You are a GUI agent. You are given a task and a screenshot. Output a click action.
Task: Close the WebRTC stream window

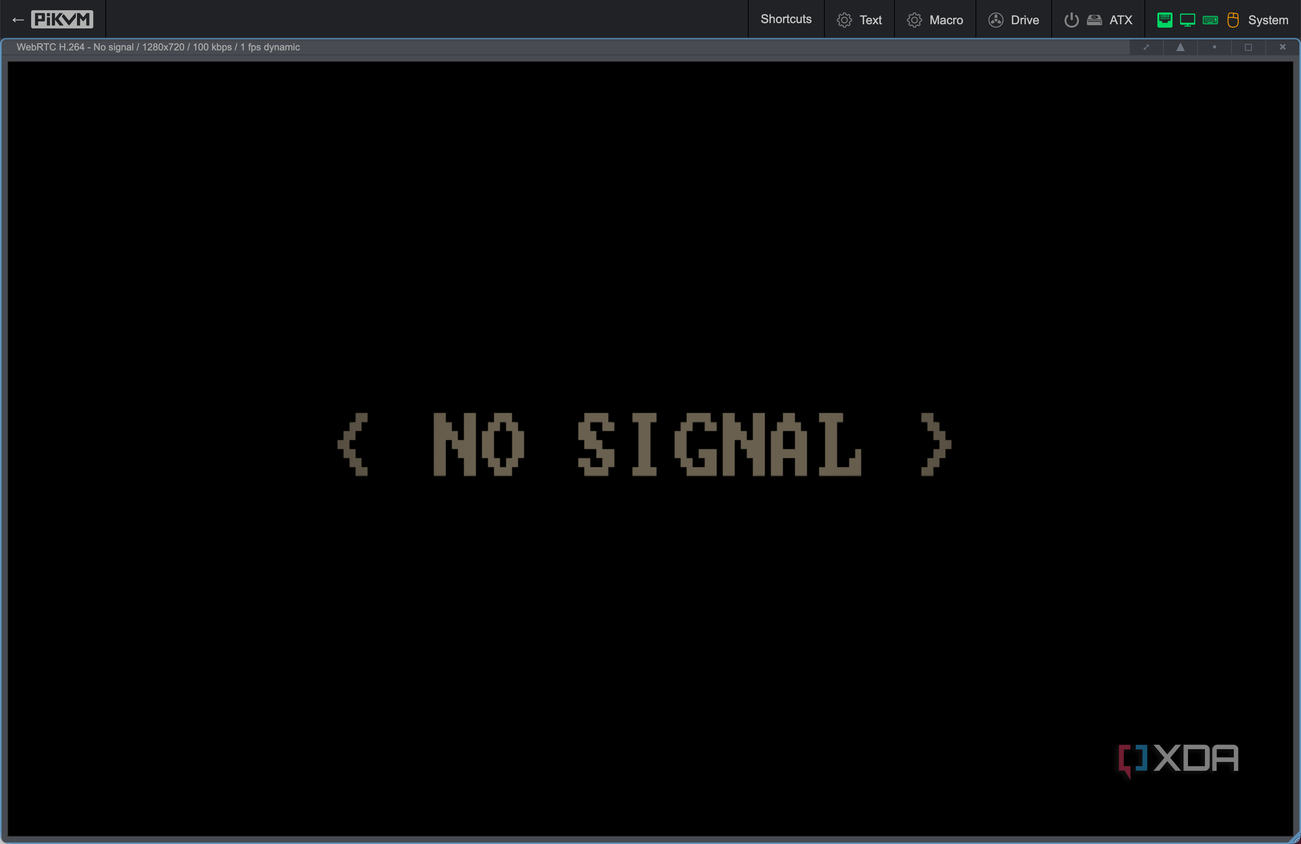click(x=1282, y=47)
